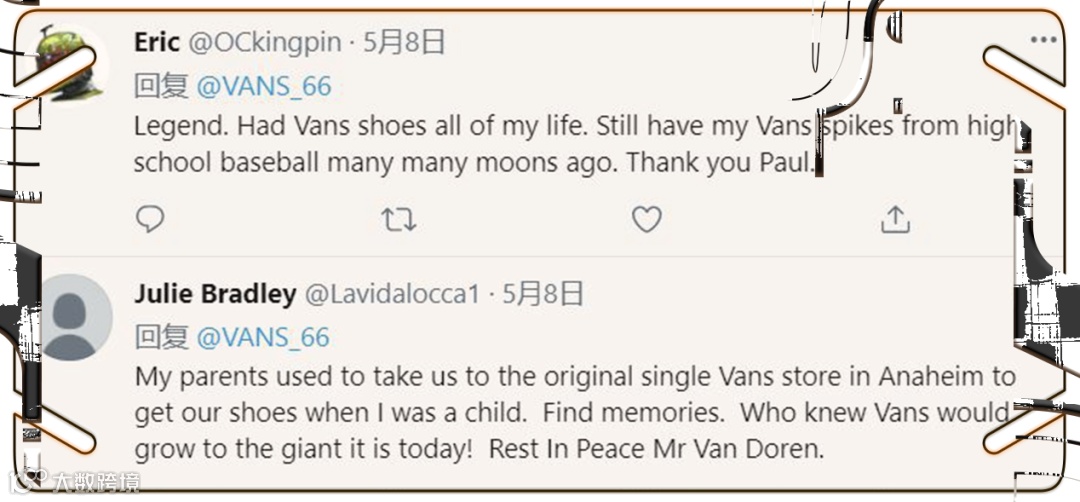The height and width of the screenshot is (502, 1080).
Task: Open the @Lavidalocca1 handle
Action: click(x=392, y=294)
